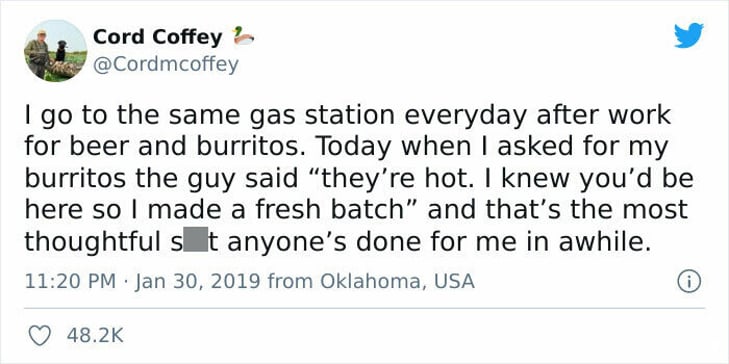Open the tweet info icon
The image size is (729, 364).
pyautogui.click(x=689, y=282)
